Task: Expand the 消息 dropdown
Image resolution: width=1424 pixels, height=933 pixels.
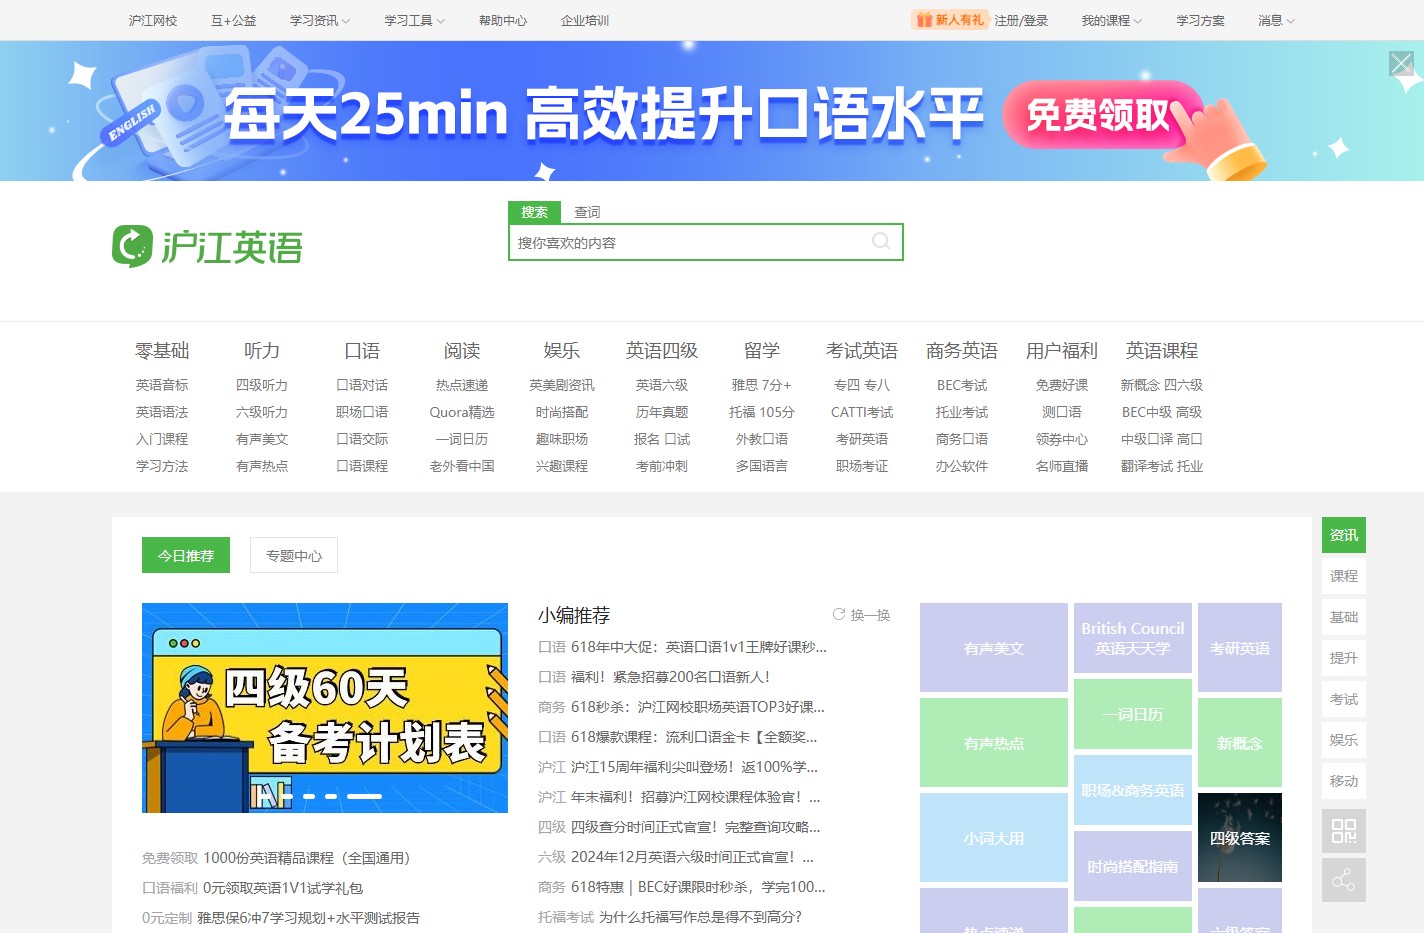Action: [1276, 20]
